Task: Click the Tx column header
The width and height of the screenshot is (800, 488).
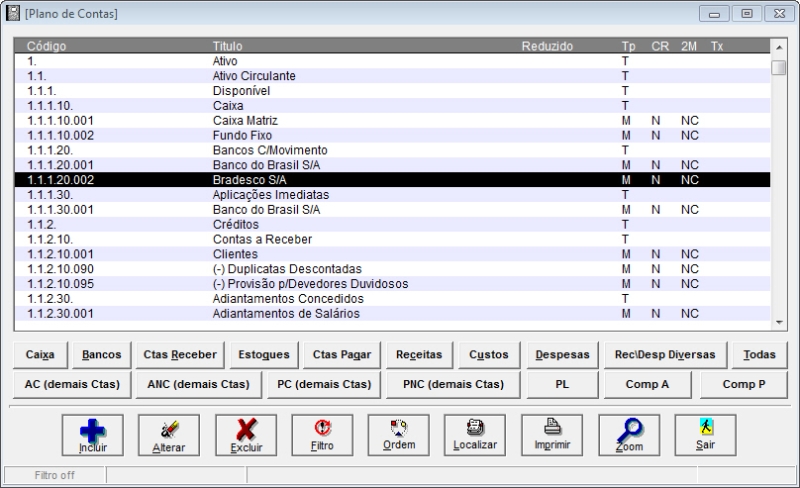Action: point(717,46)
